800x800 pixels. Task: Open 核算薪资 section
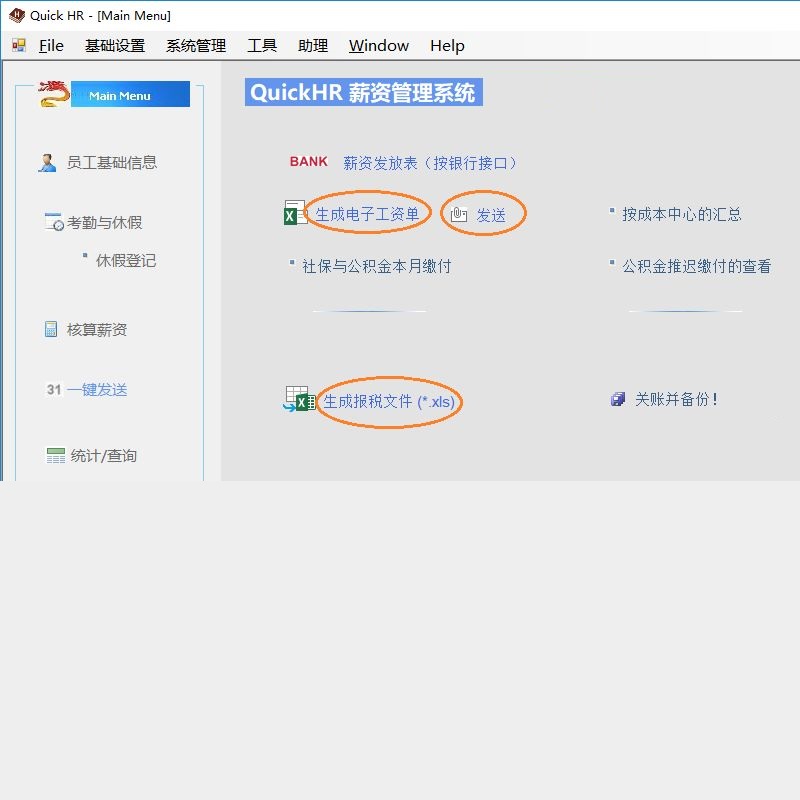click(x=97, y=330)
